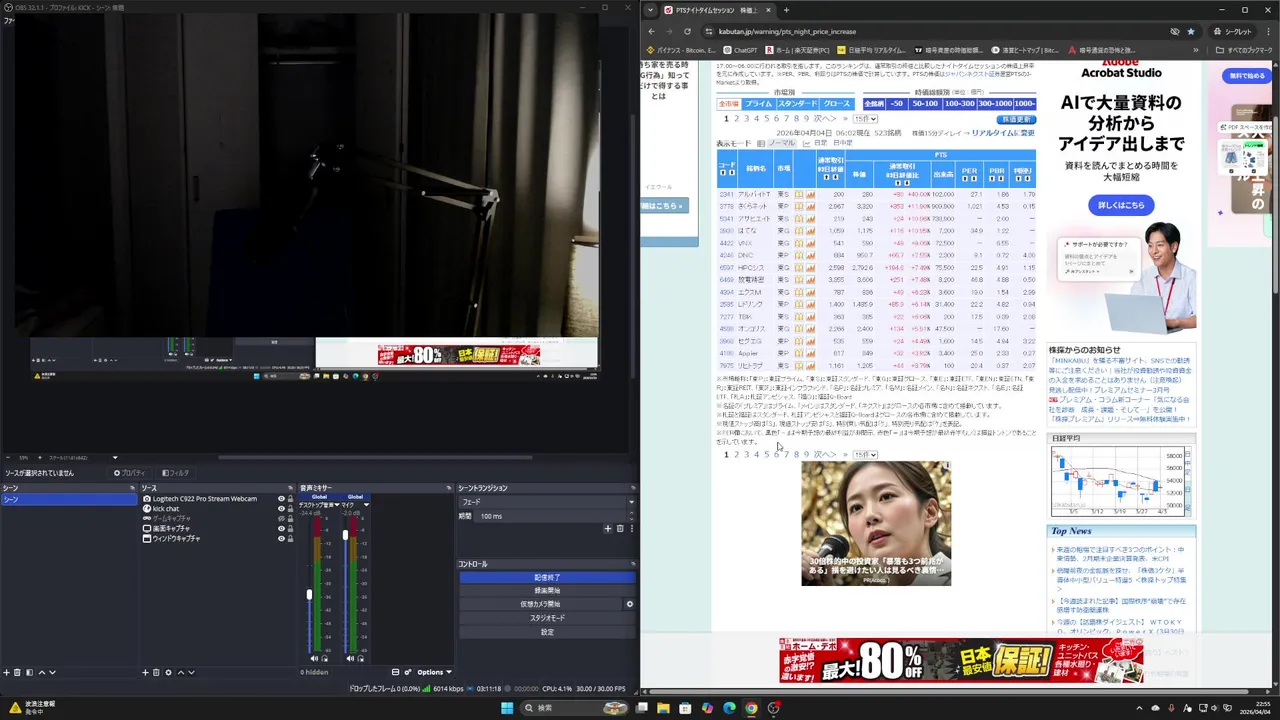Adjust transition duration 100 ms stepper

pos(630,516)
